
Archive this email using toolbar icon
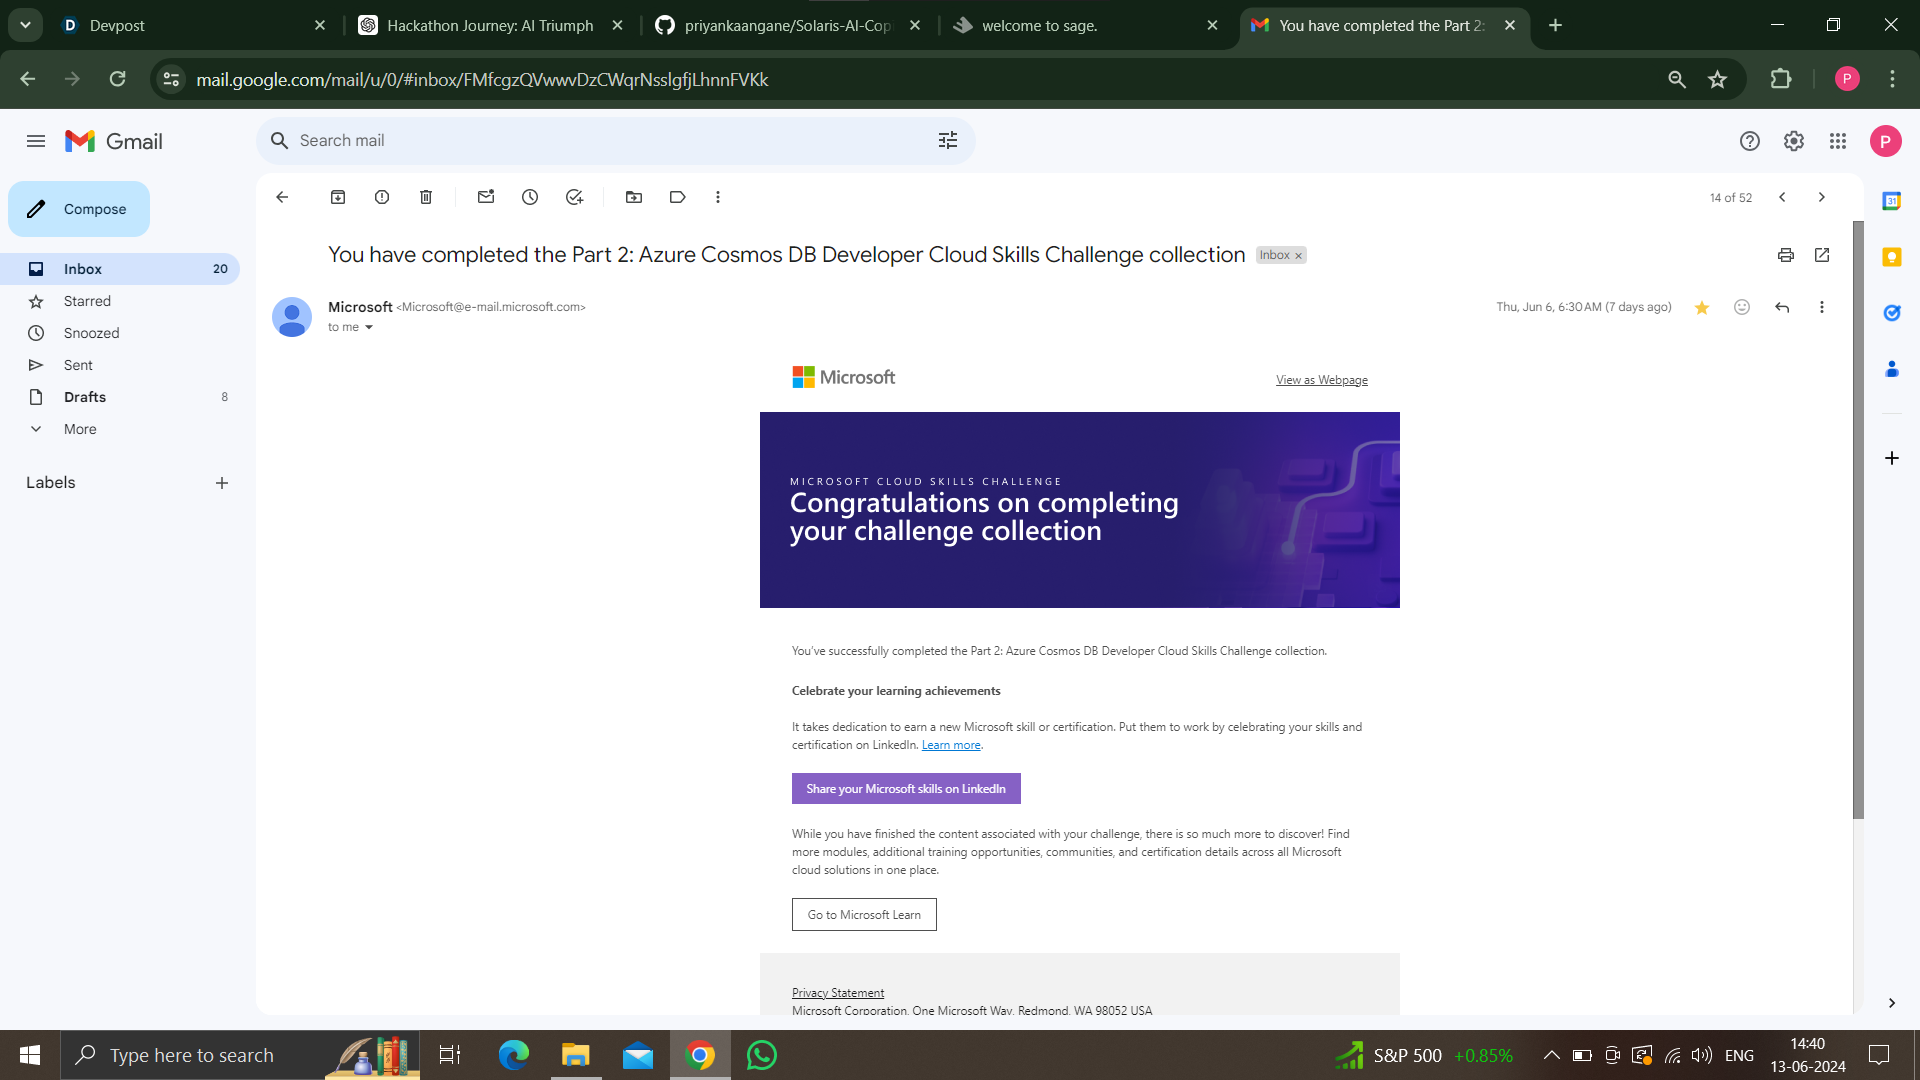pyautogui.click(x=338, y=197)
